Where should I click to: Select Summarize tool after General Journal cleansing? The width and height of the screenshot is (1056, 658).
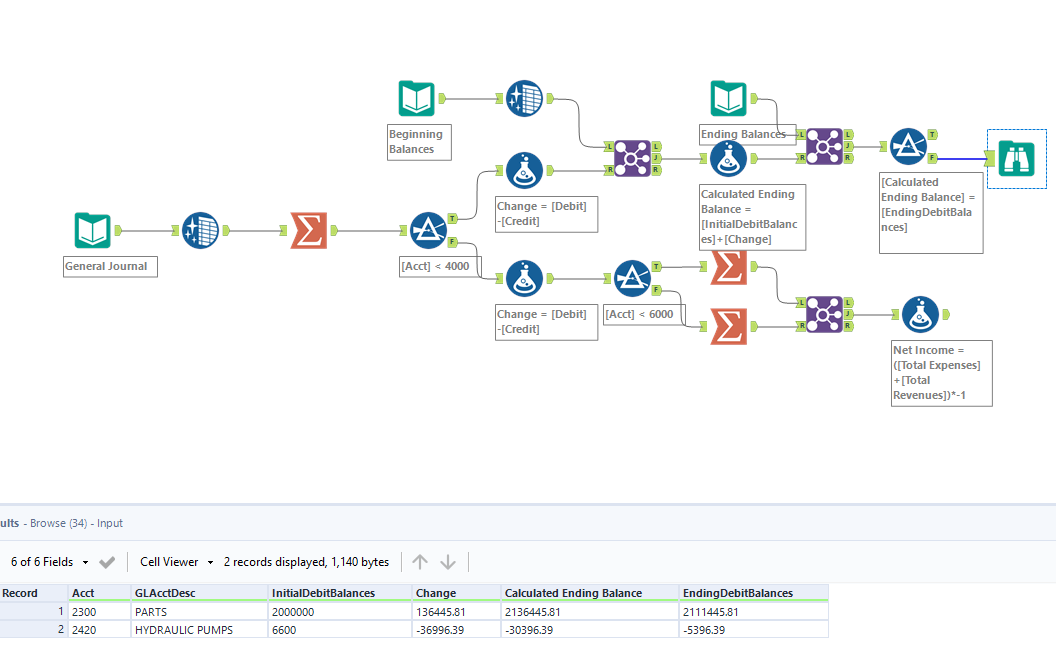pyautogui.click(x=308, y=230)
